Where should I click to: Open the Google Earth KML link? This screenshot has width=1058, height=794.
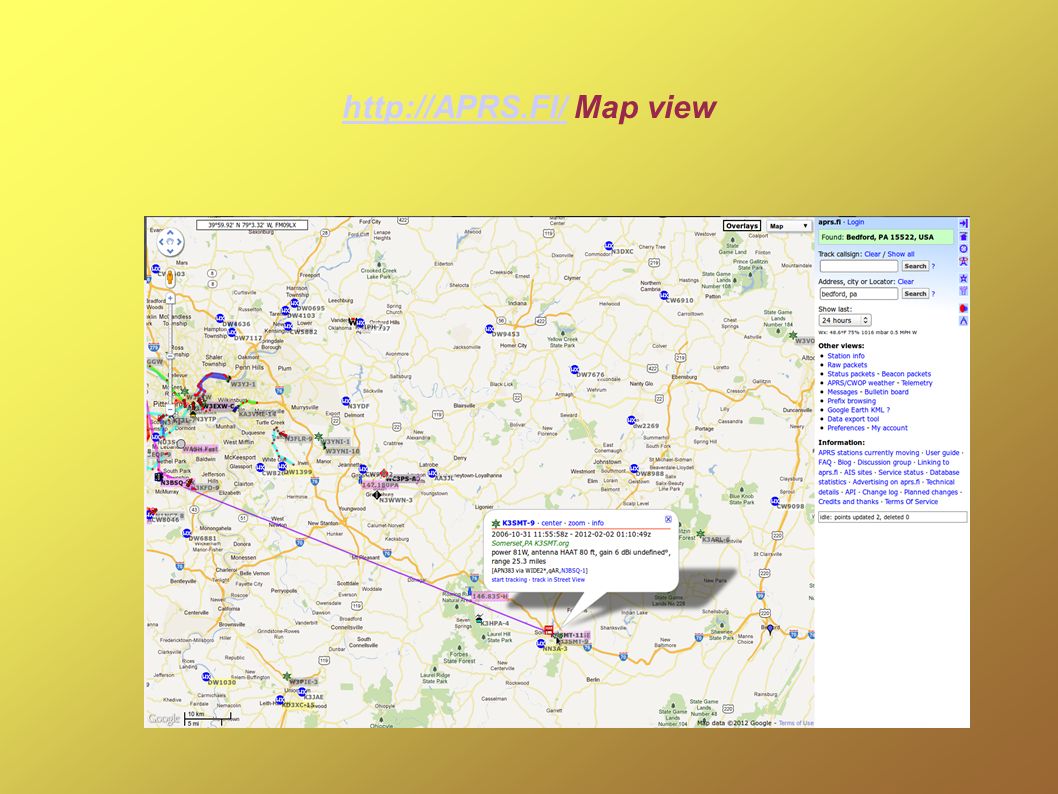tap(856, 409)
